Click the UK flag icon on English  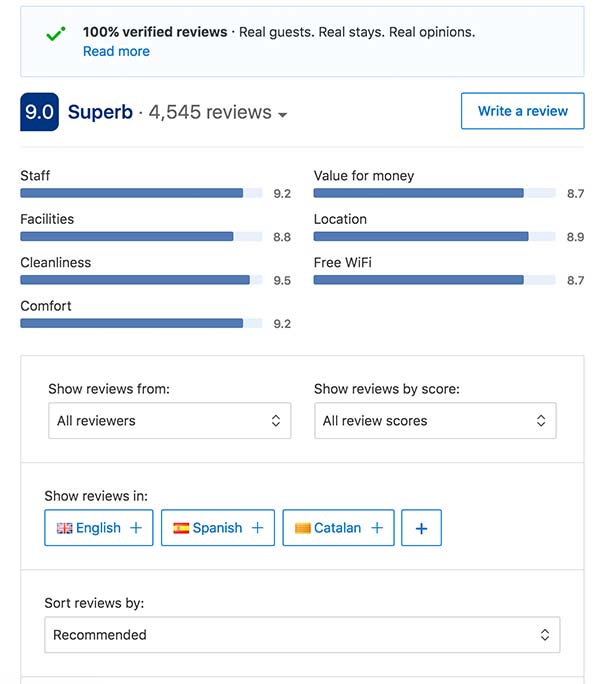click(64, 528)
